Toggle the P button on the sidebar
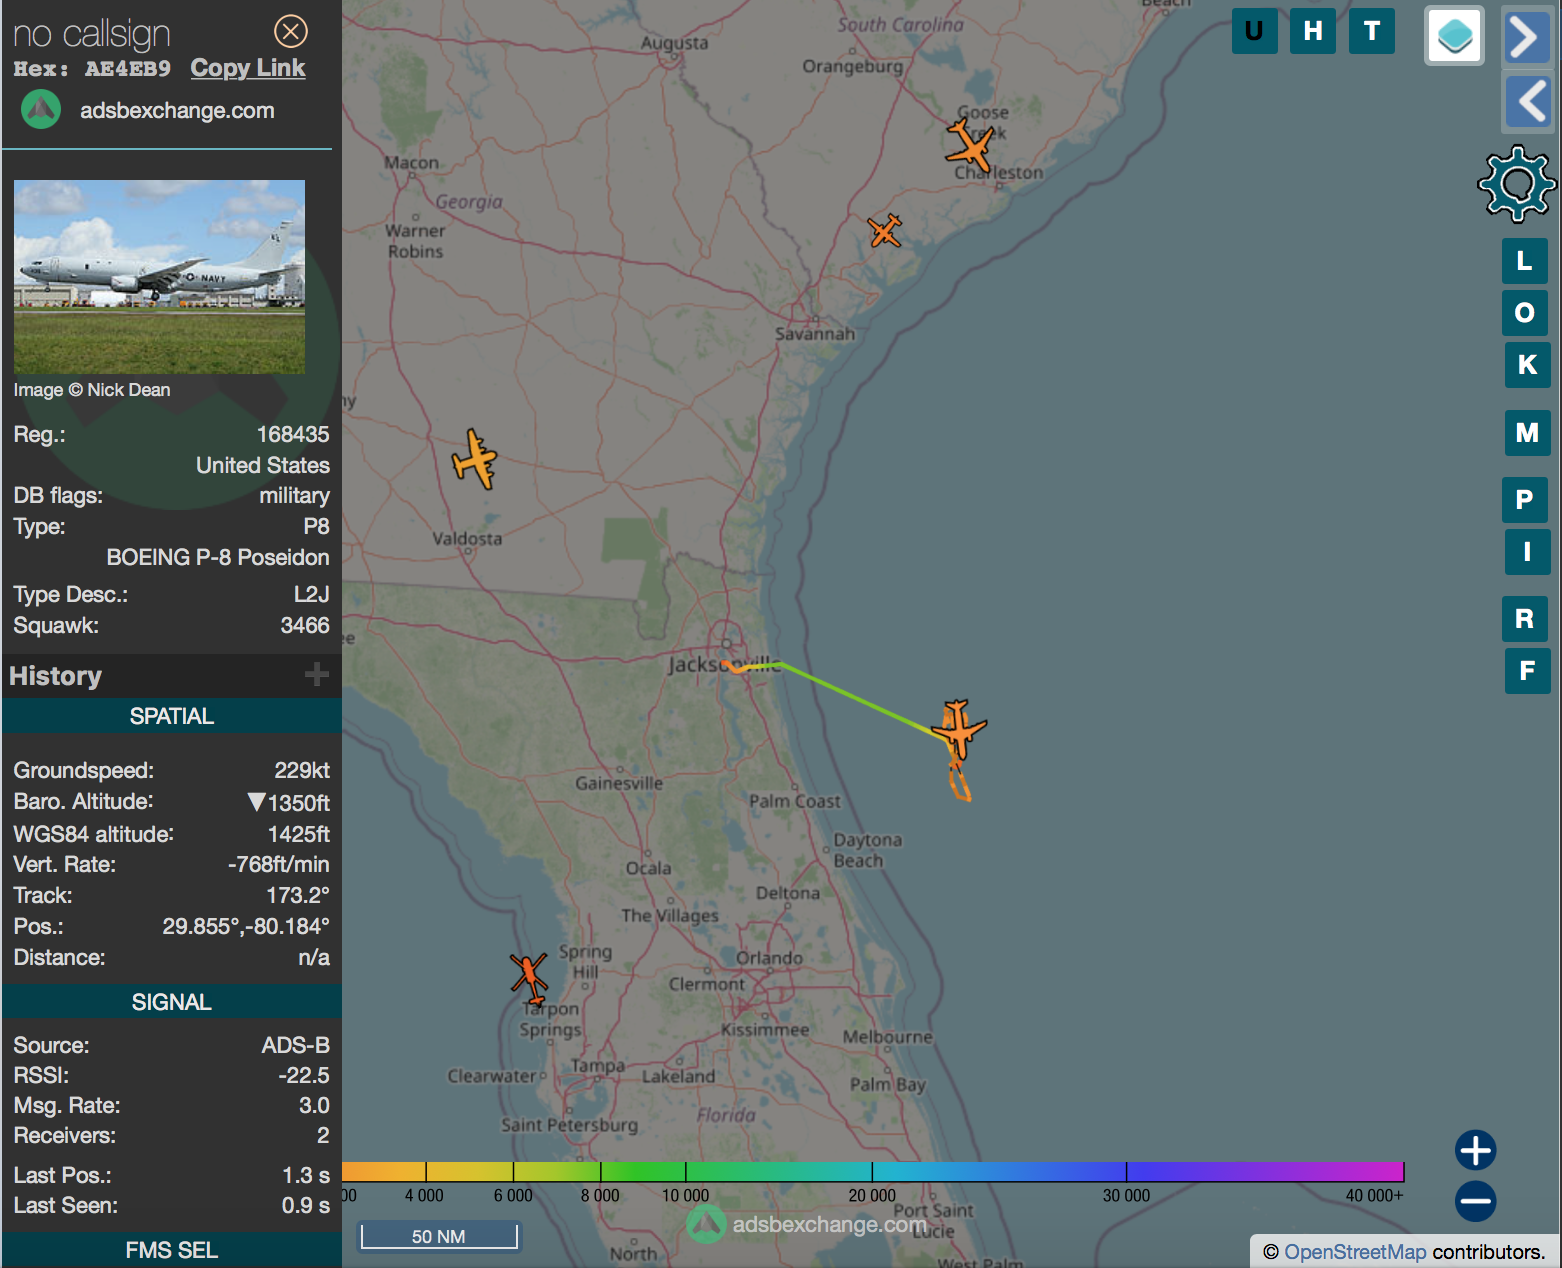Screen dimensions: 1562x1268 point(1525,500)
